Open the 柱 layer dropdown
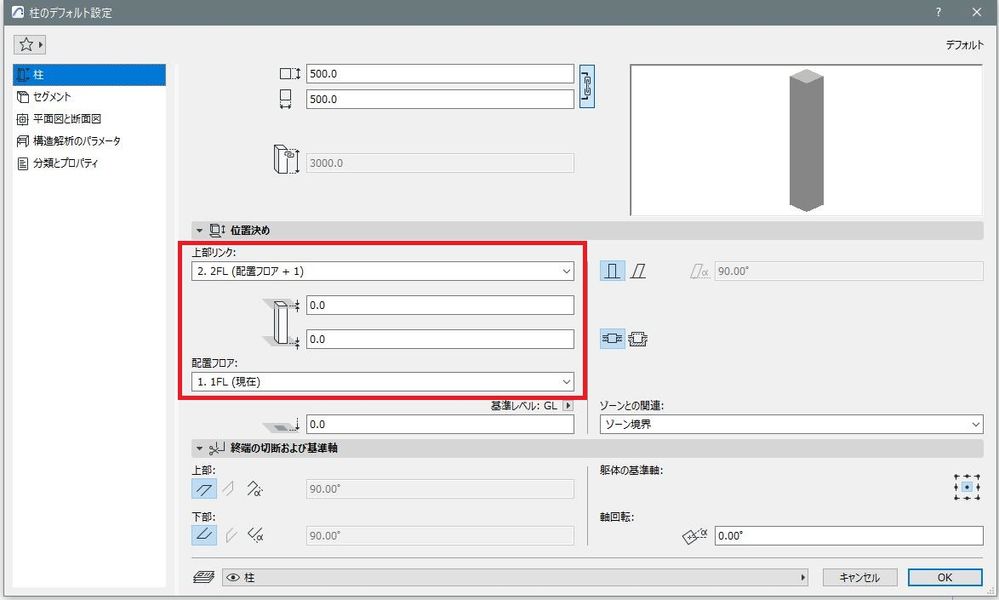The height and width of the screenshot is (600, 999). coord(515,578)
